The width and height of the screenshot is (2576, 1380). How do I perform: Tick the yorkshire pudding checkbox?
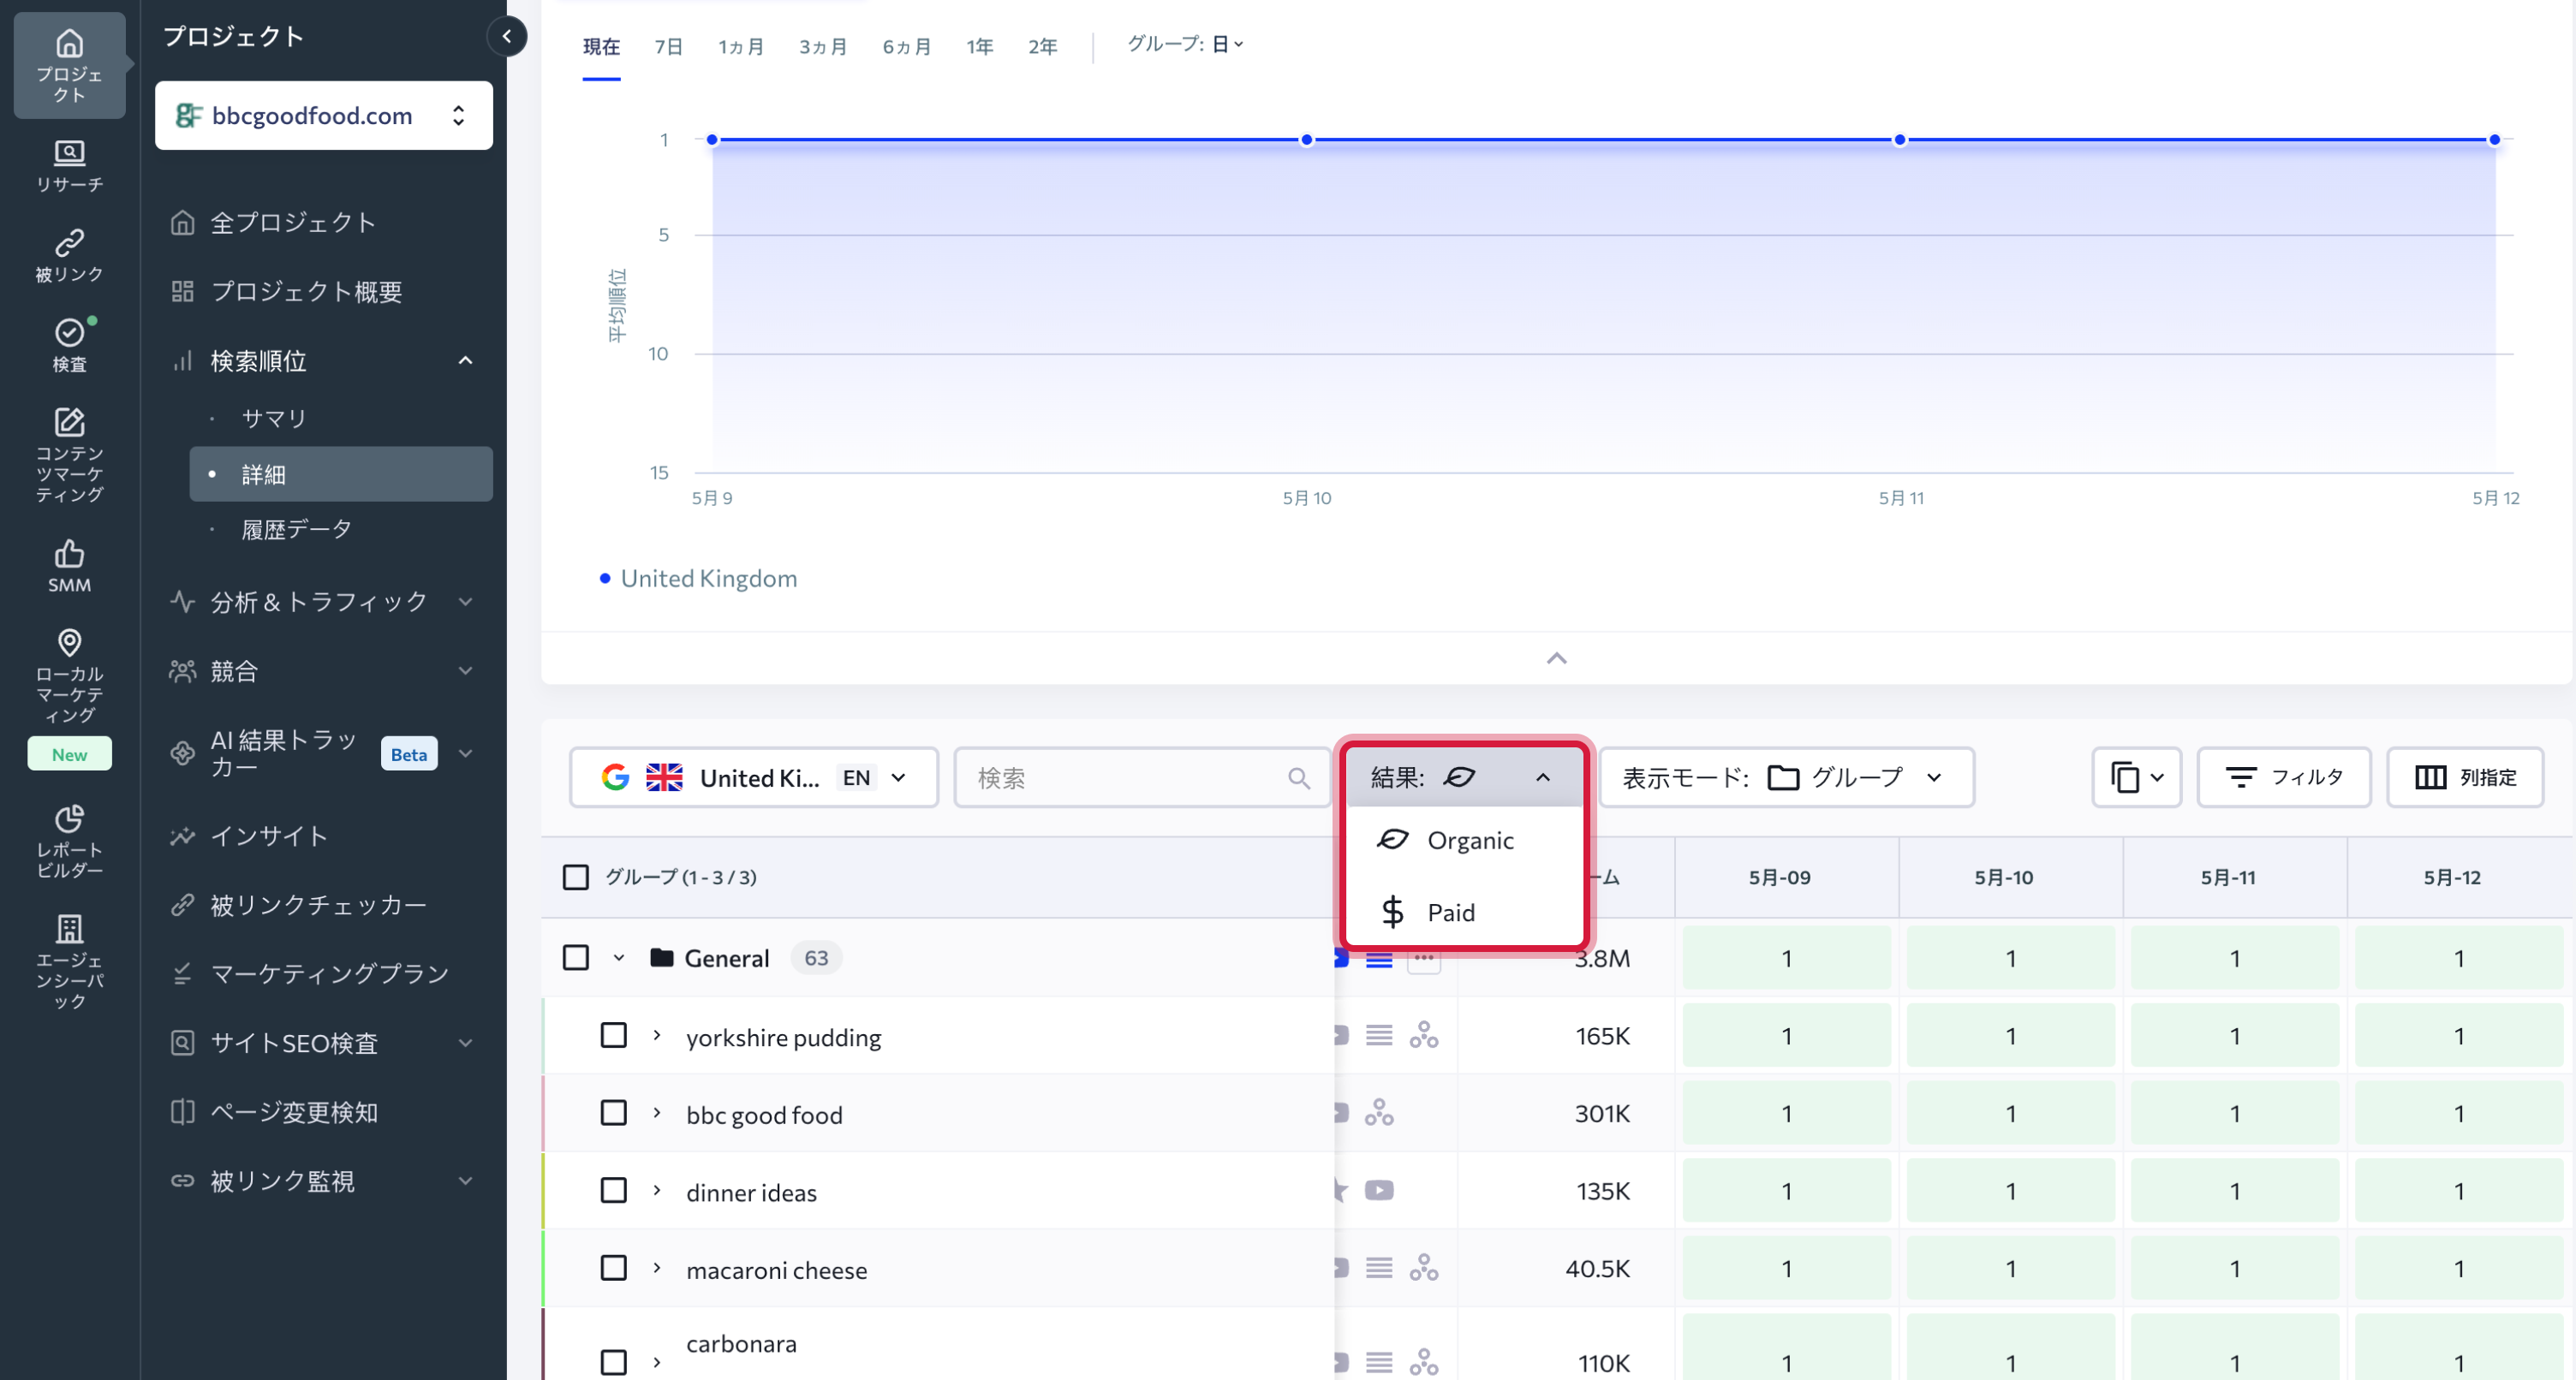(x=613, y=1036)
